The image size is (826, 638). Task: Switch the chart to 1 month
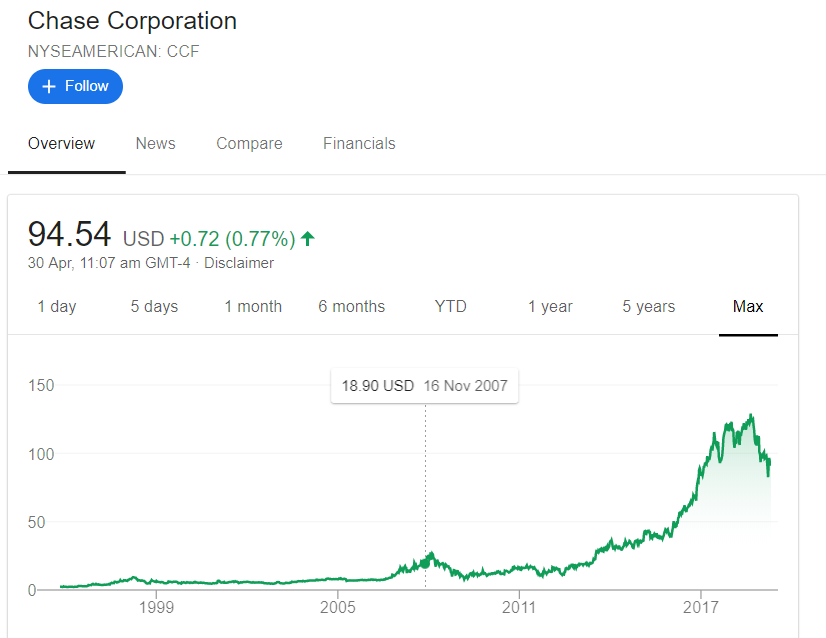[253, 307]
